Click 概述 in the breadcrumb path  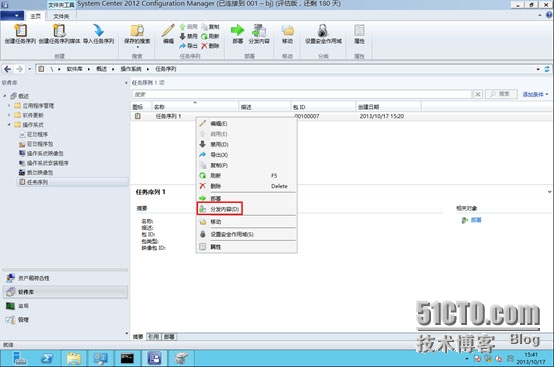click(x=101, y=69)
